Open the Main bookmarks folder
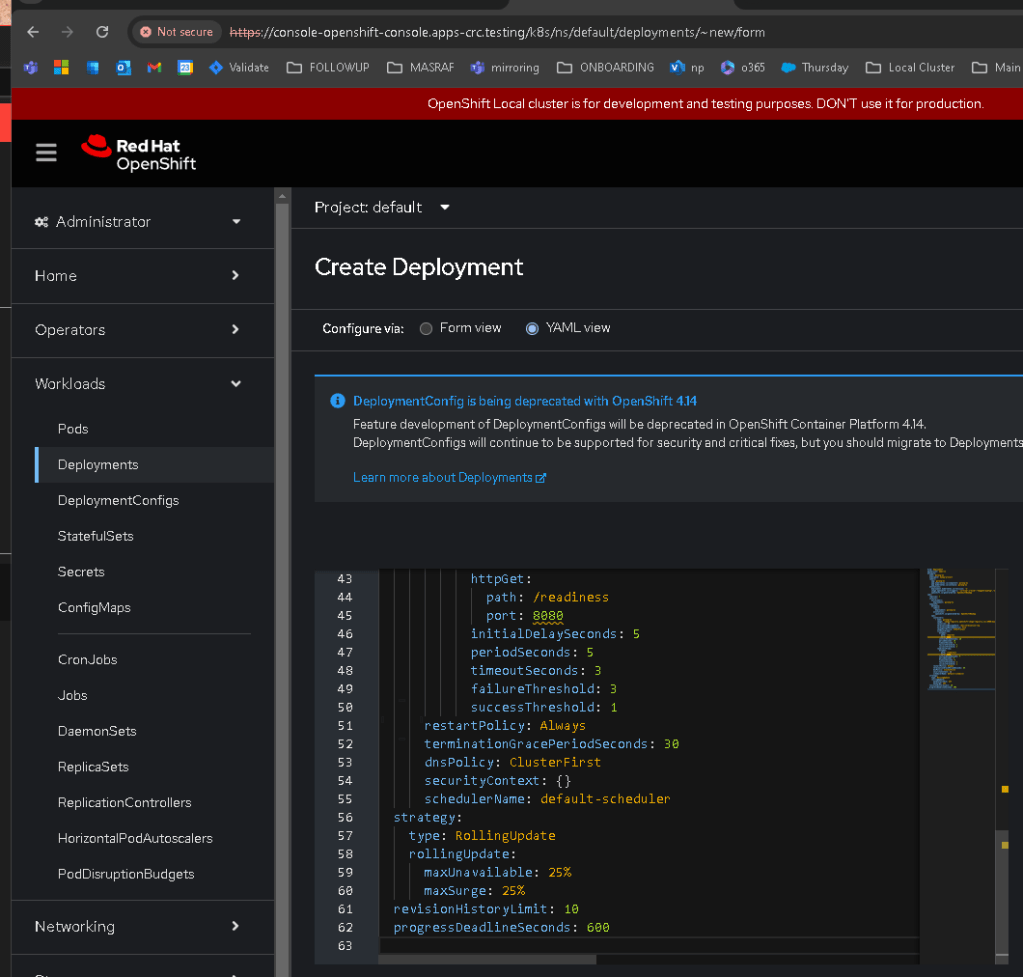 coord(996,67)
